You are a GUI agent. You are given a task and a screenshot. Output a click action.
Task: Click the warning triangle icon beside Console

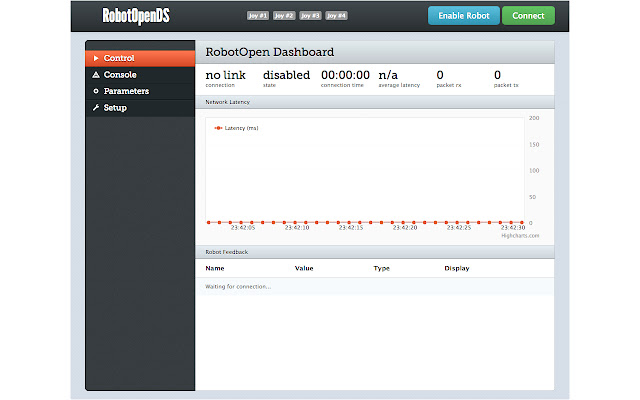[x=95, y=75]
